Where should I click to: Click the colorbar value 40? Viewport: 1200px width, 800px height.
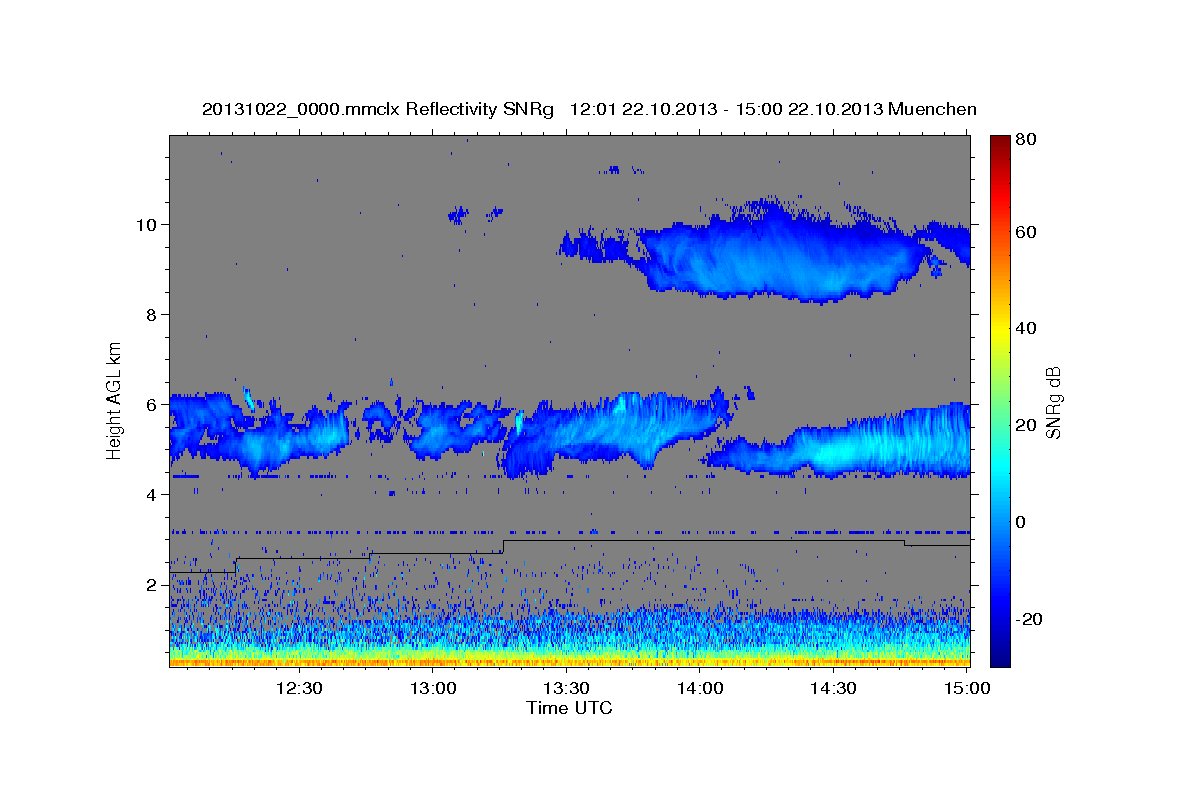1028,329
